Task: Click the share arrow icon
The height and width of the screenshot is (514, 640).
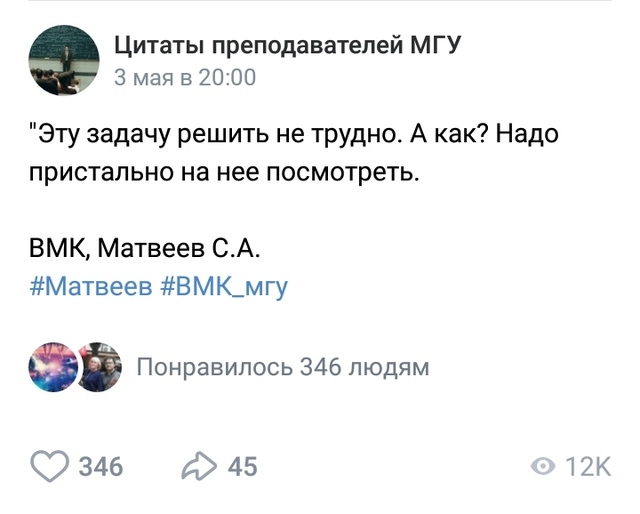Action: 199,465
